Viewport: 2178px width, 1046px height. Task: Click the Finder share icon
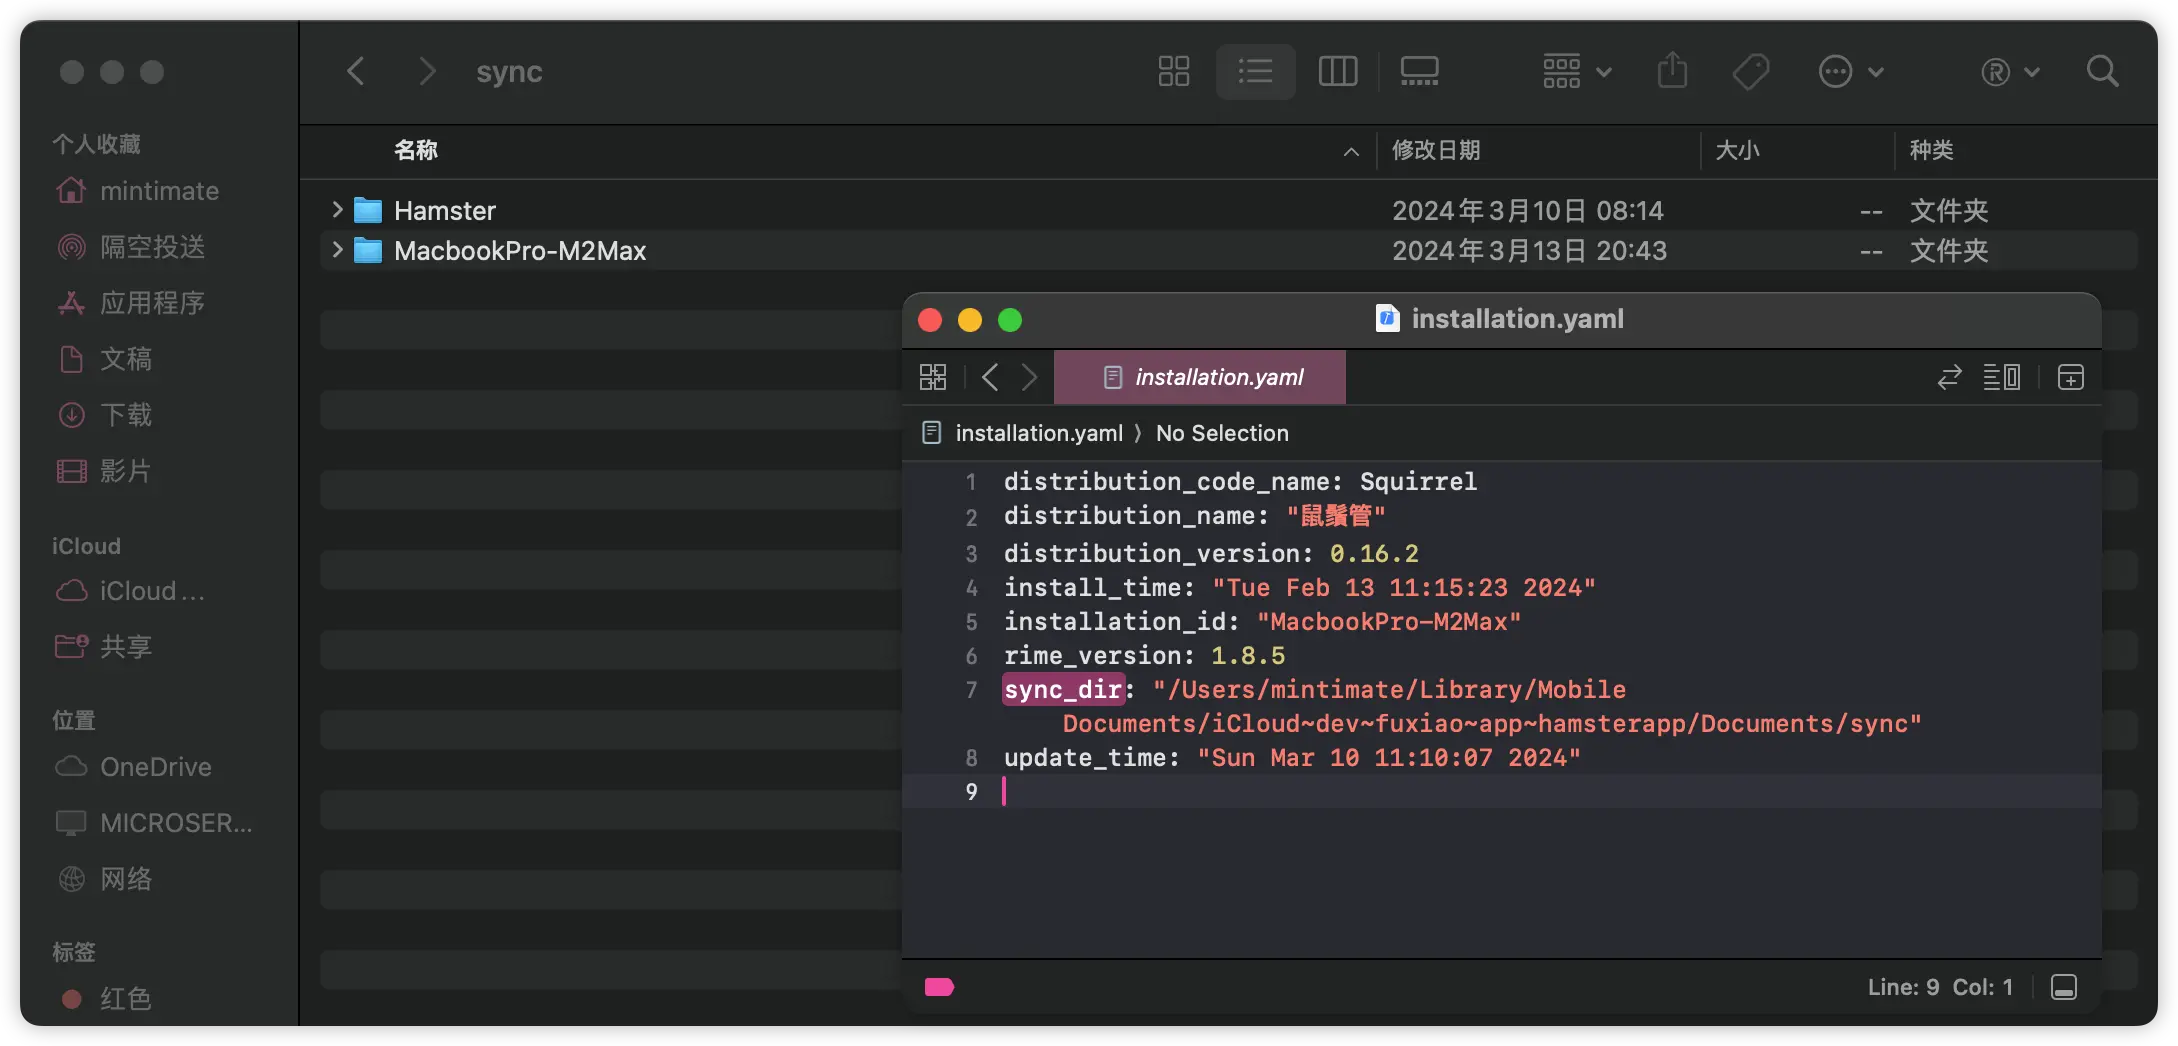point(1672,71)
